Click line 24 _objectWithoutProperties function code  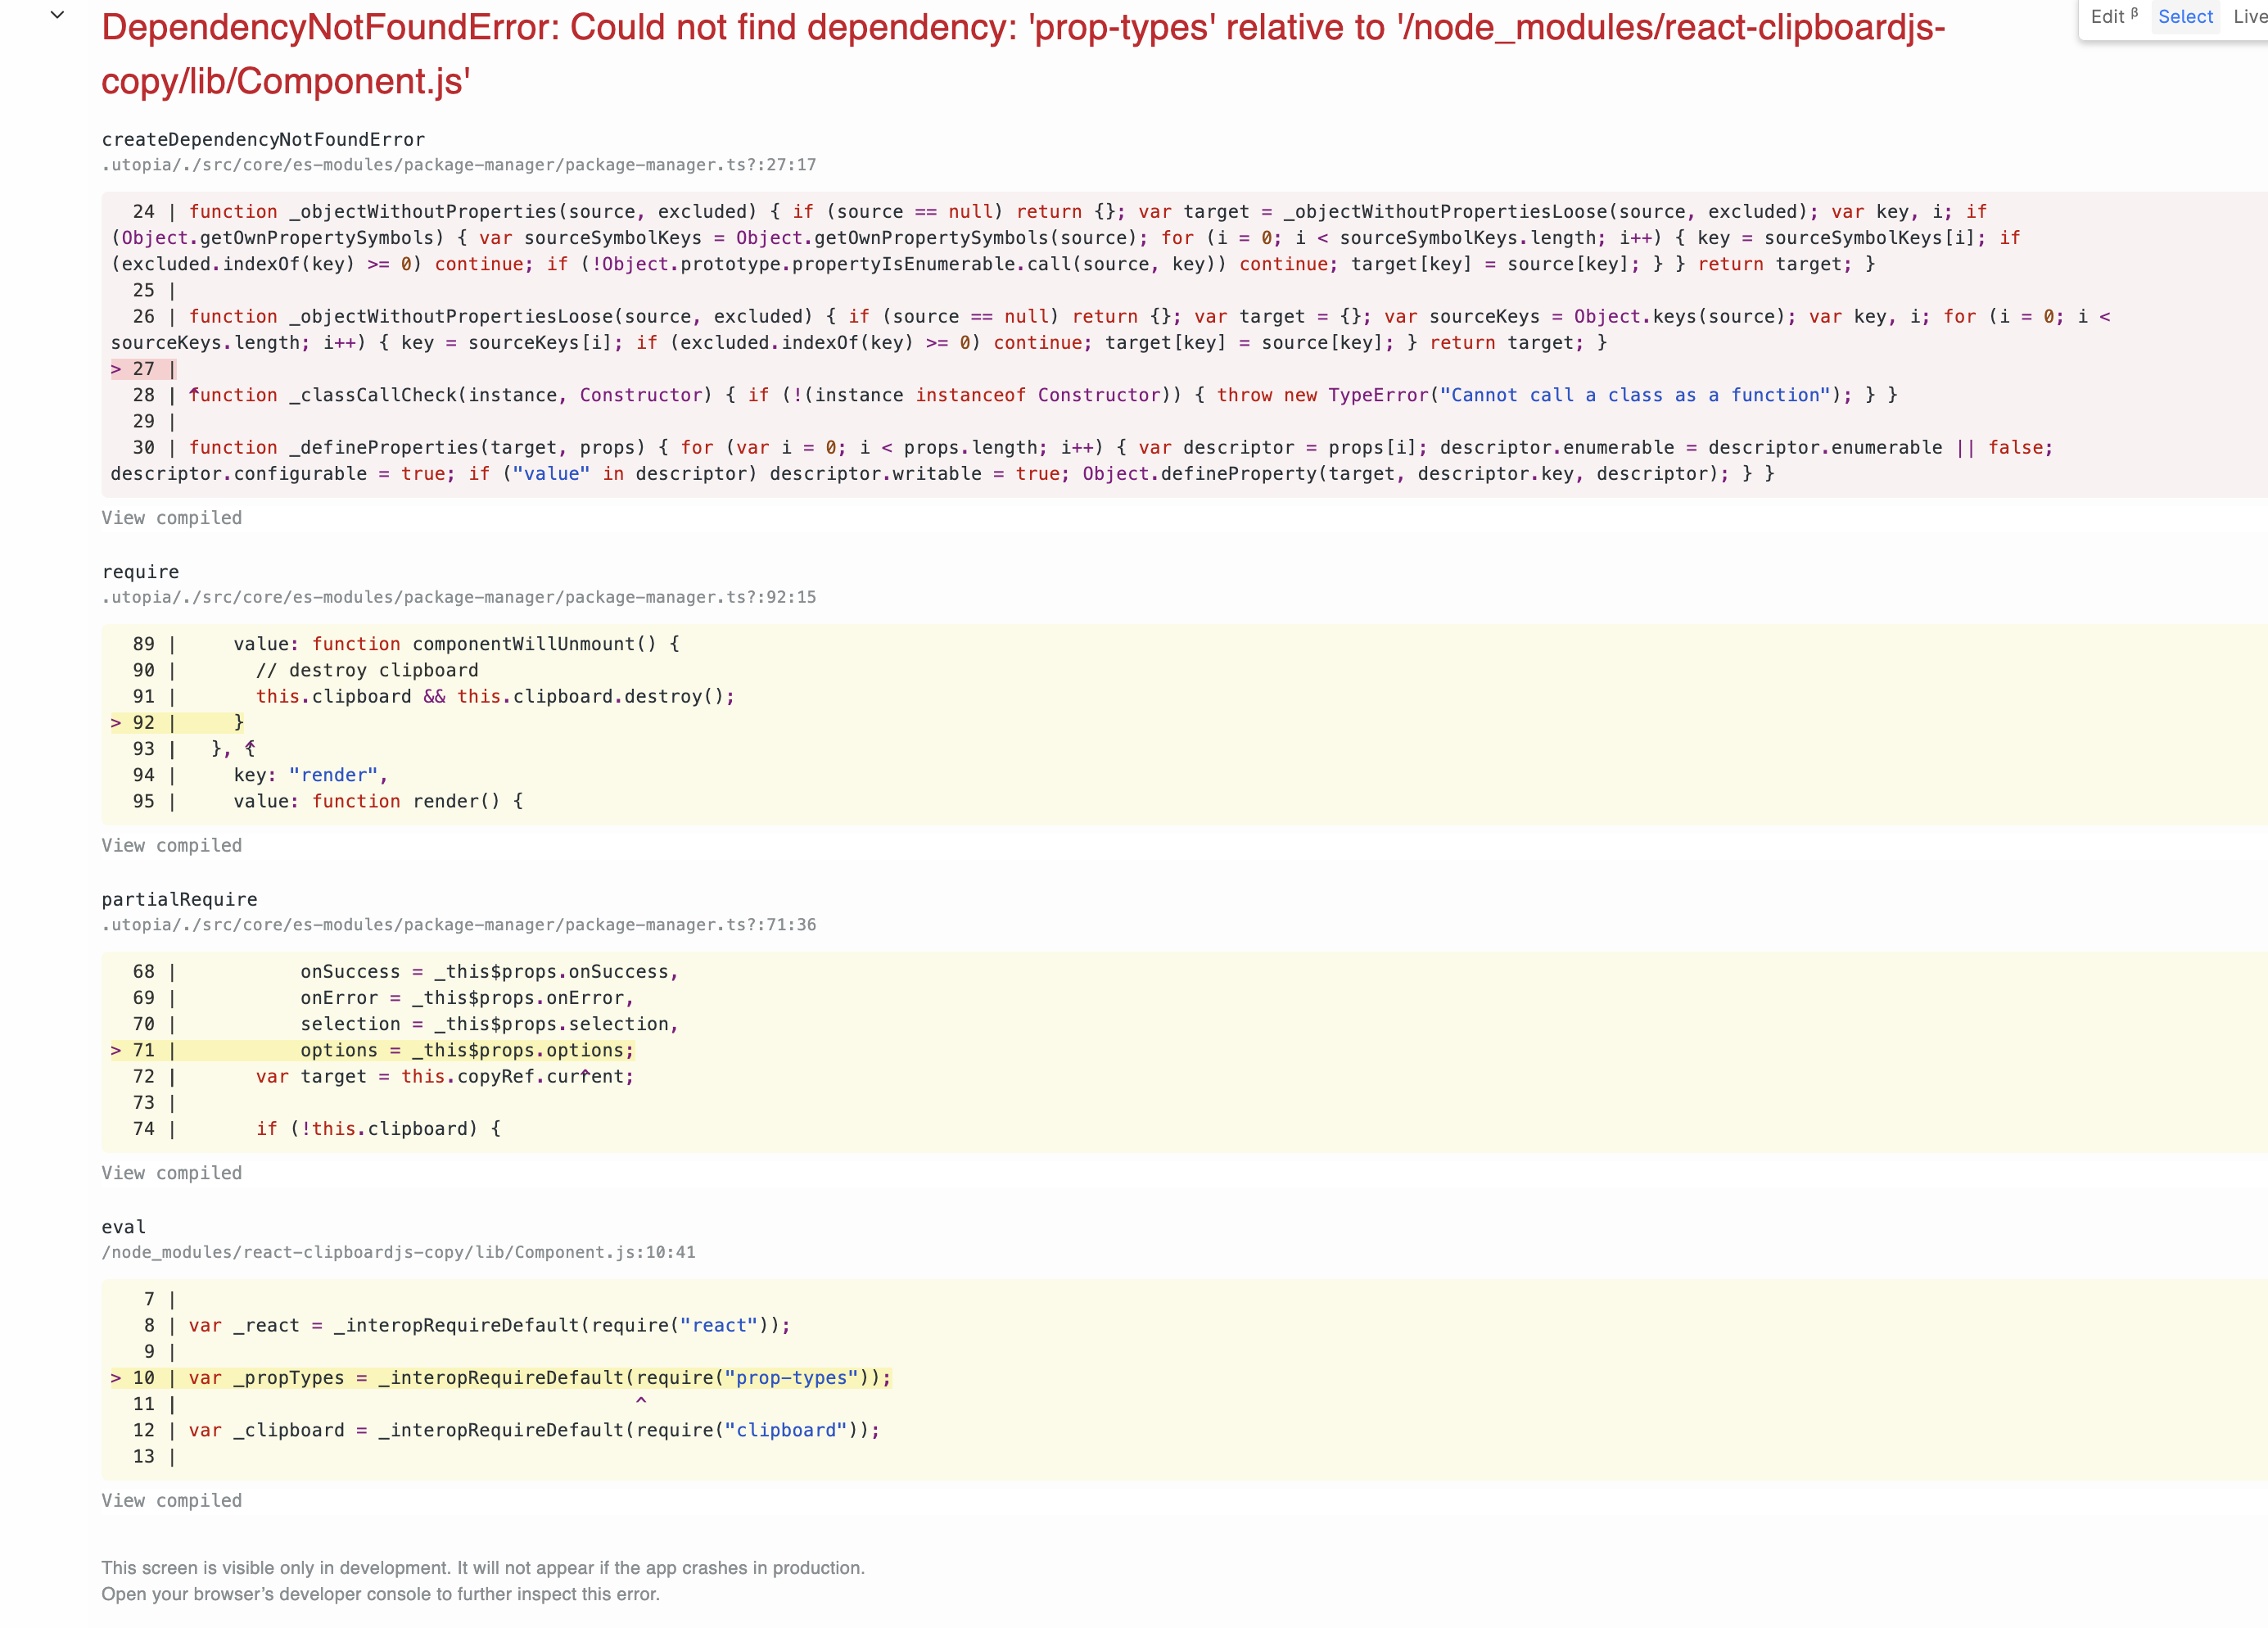pos(1065,238)
